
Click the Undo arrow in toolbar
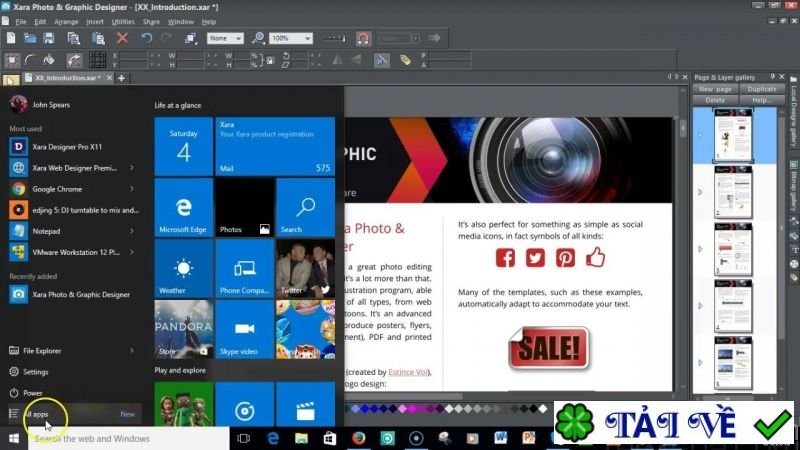[x=147, y=38]
